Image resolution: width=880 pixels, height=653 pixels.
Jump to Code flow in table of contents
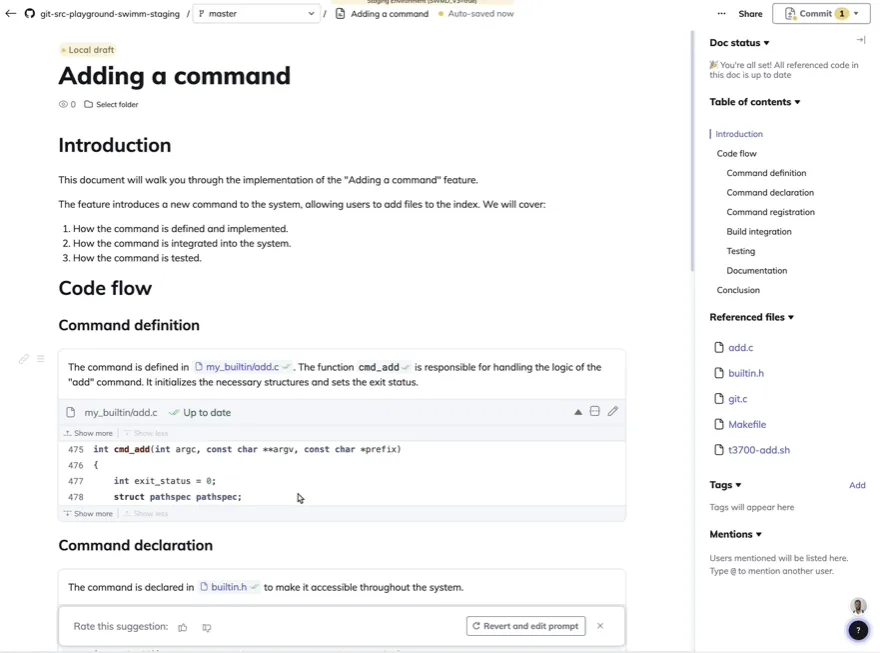(736, 154)
